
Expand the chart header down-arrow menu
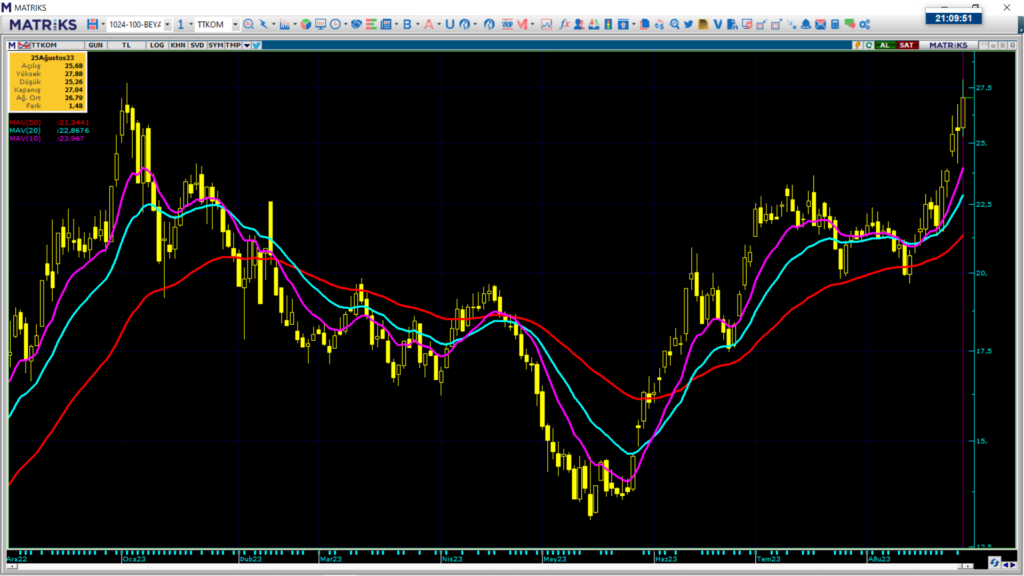[247, 45]
